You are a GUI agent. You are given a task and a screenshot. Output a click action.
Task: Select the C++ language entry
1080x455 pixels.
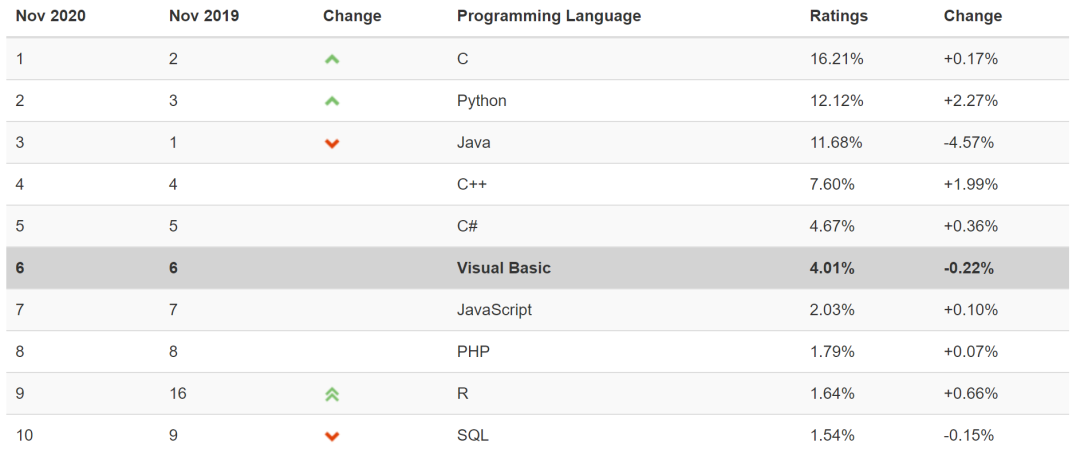pos(472,184)
